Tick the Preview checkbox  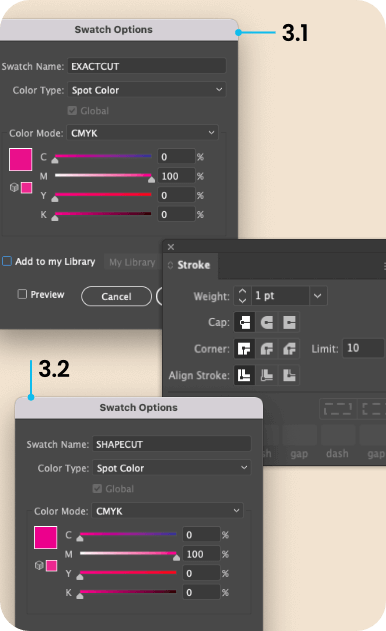point(22,294)
